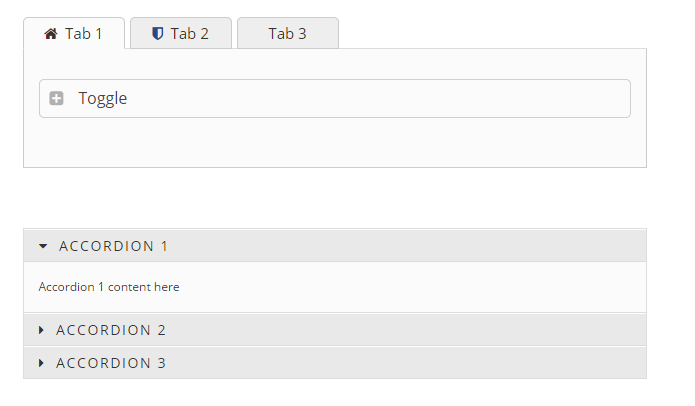Click blank area of Accordion 2 header bar
Screen dimensions: 695x406
pos(420,330)
